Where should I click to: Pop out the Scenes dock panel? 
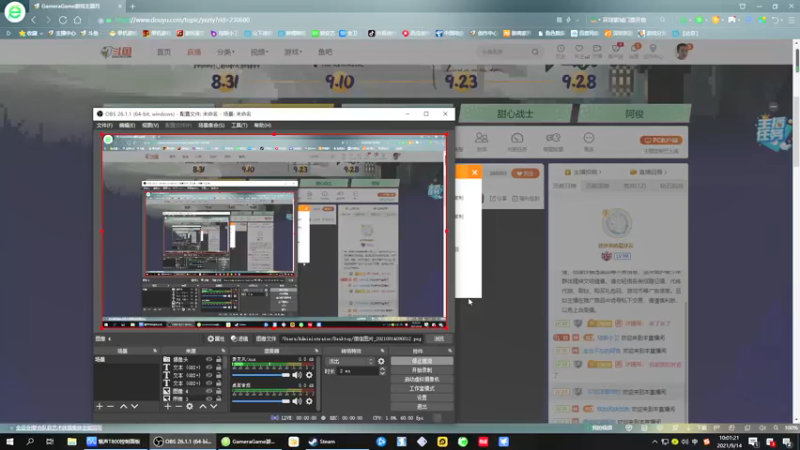pyautogui.click(x=155, y=351)
